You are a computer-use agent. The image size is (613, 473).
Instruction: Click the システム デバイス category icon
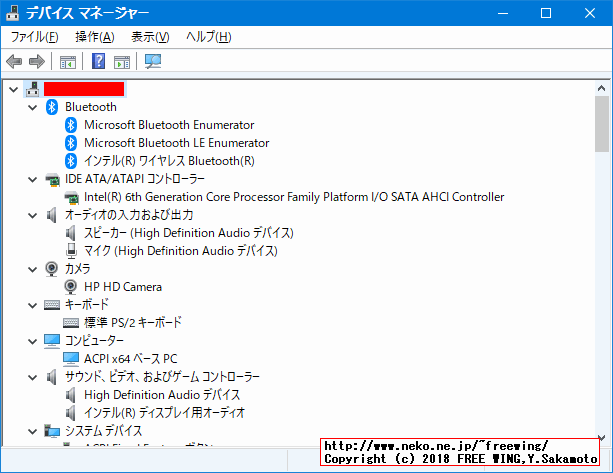52,431
